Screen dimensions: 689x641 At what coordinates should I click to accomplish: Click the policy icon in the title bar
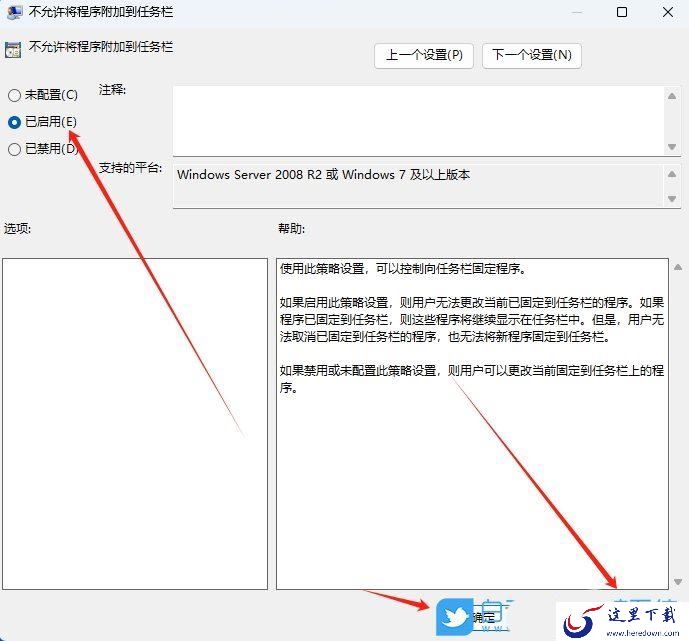point(14,12)
